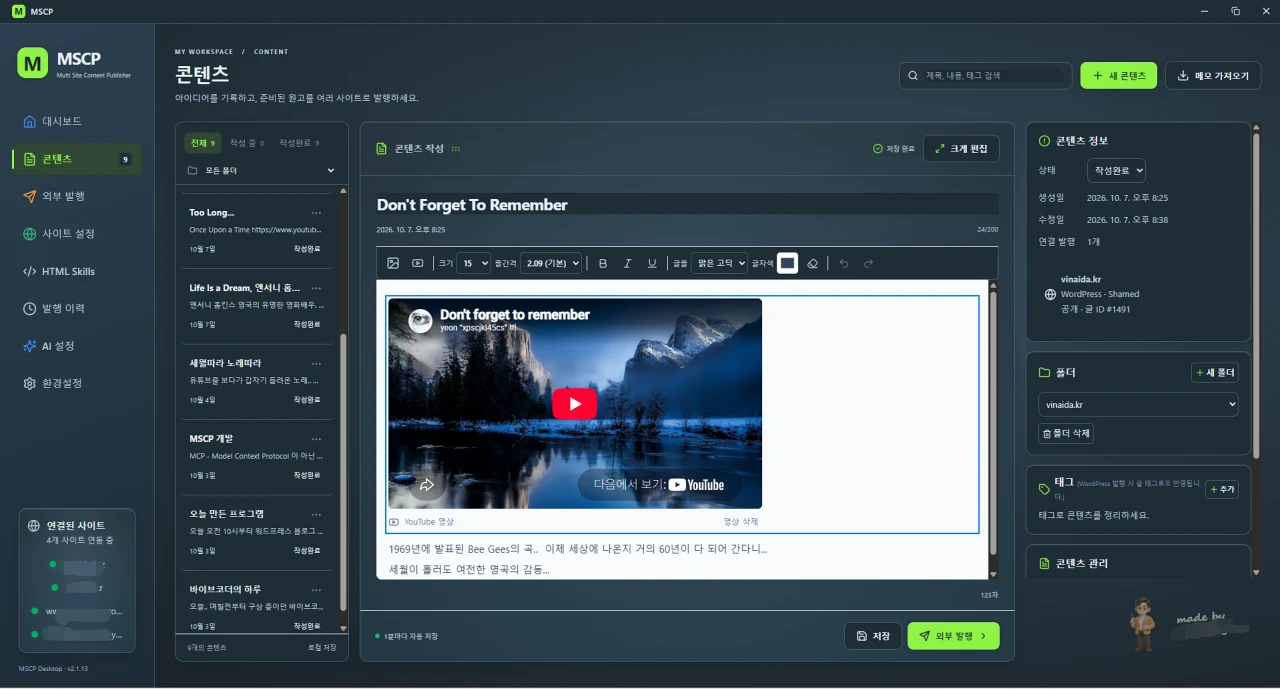Viewport: 1280px width, 689px height.
Task: Undo the last edit in the editor
Action: click(843, 263)
